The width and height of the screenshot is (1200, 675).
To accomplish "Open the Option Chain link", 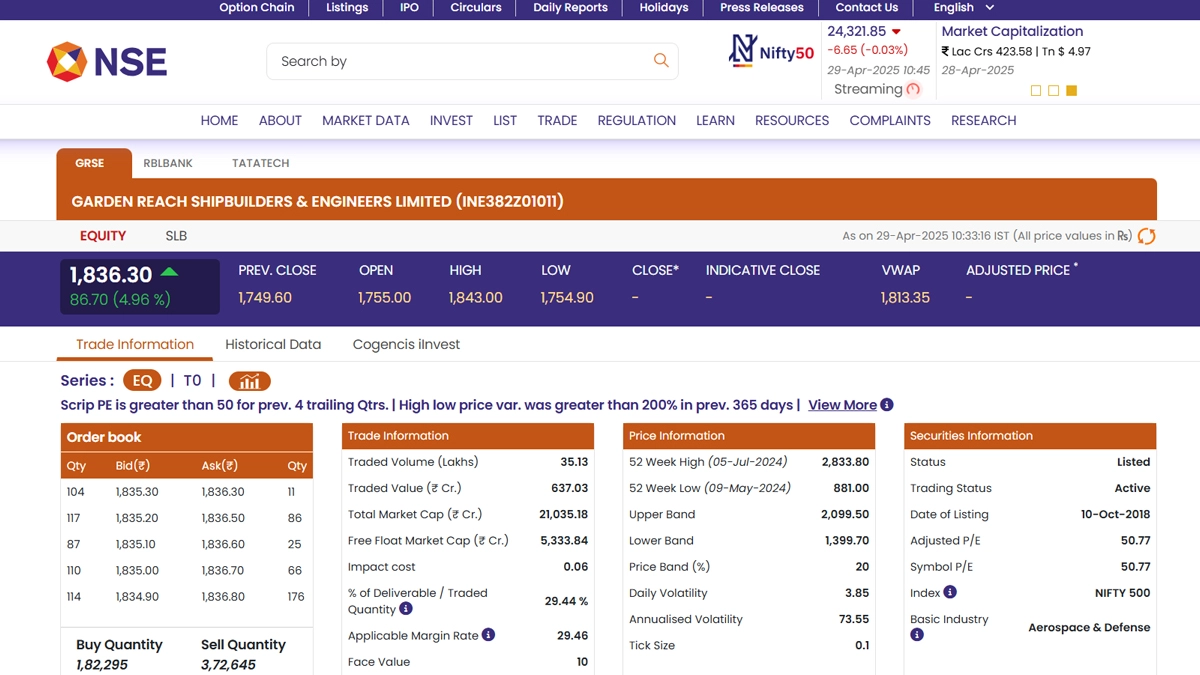I will tap(257, 8).
